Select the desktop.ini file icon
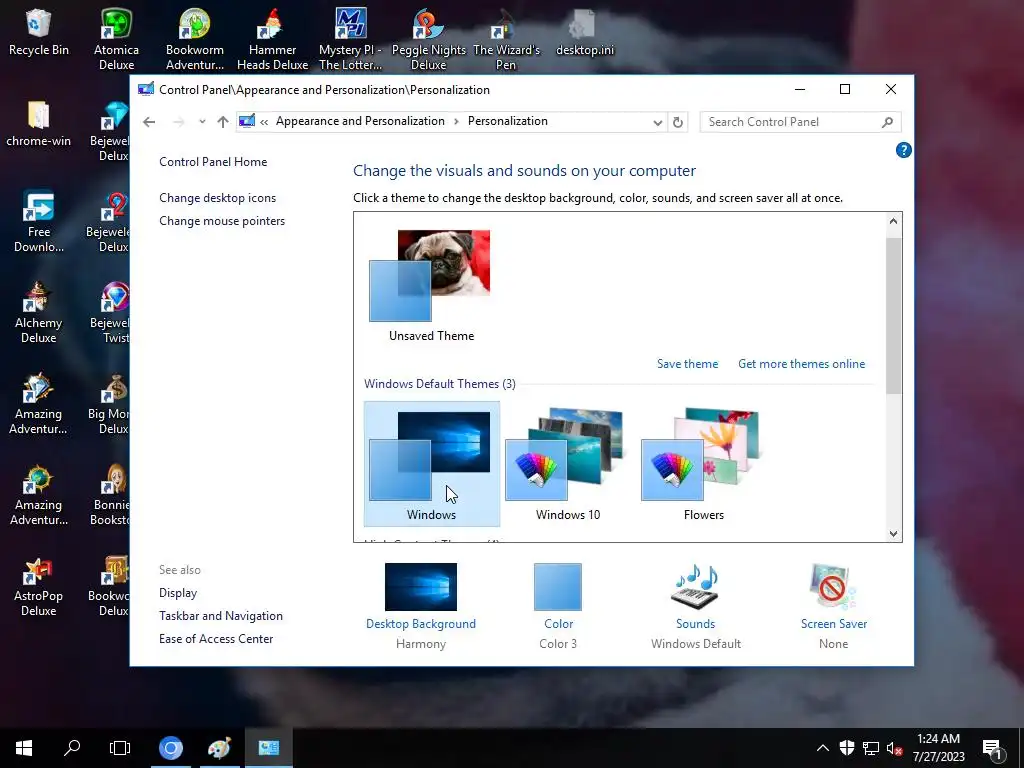Screen dimensions: 1024x768 tap(584, 33)
